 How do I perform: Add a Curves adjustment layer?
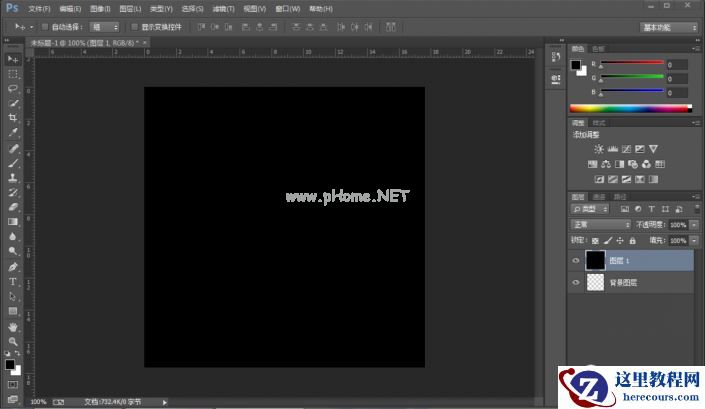pyautogui.click(x=626, y=149)
